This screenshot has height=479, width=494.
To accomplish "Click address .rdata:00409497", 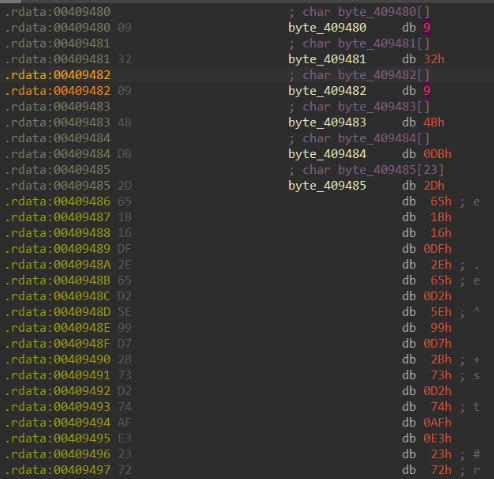I will 57,470.
